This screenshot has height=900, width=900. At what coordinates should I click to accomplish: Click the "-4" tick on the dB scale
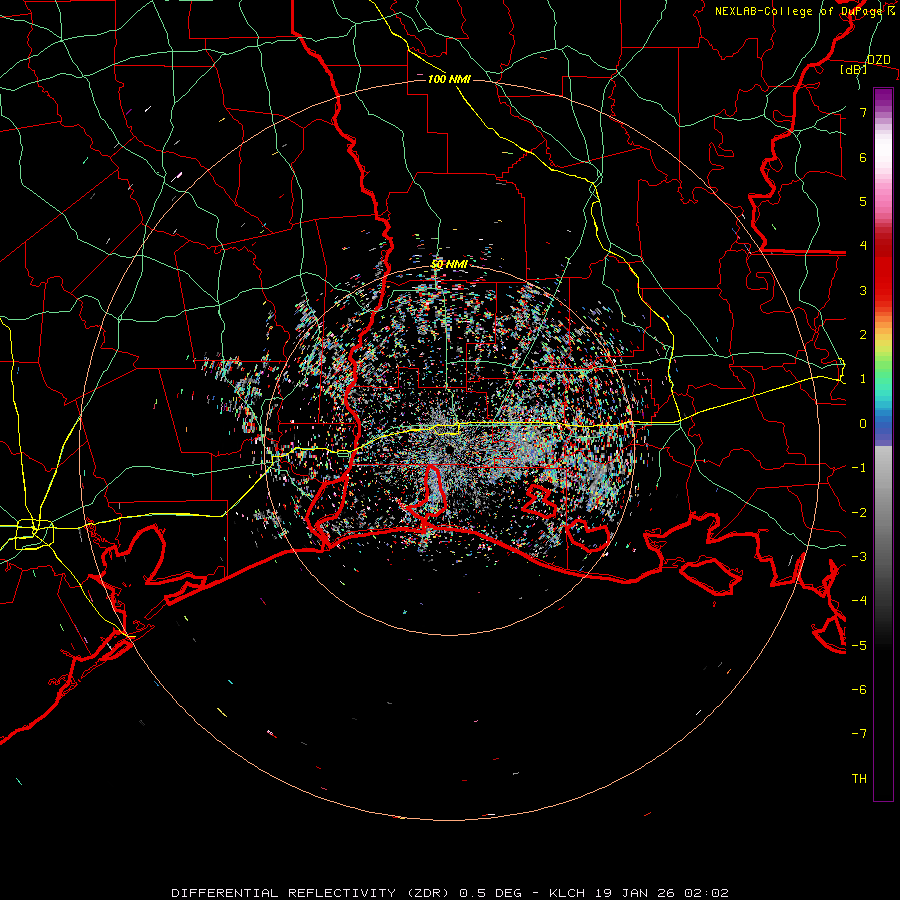[x=859, y=601]
